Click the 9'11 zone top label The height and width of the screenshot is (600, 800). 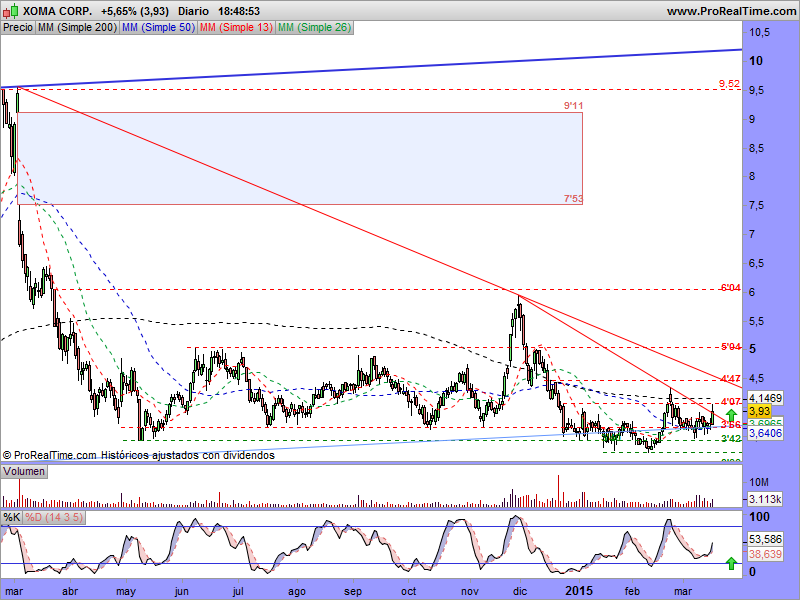(x=573, y=106)
